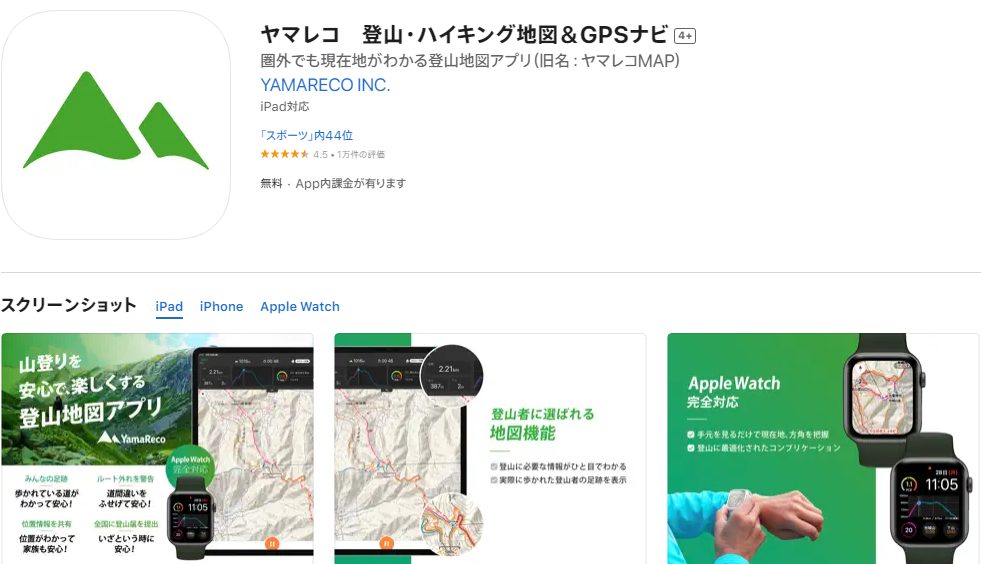Image resolution: width=981 pixels, height=564 pixels.
Task: Click the 4+ age rating badge
Action: pyautogui.click(x=685, y=36)
